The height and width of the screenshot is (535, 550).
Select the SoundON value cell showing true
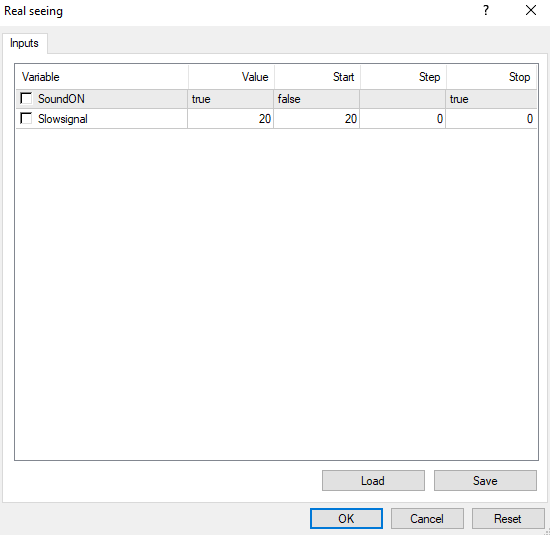pos(230,99)
